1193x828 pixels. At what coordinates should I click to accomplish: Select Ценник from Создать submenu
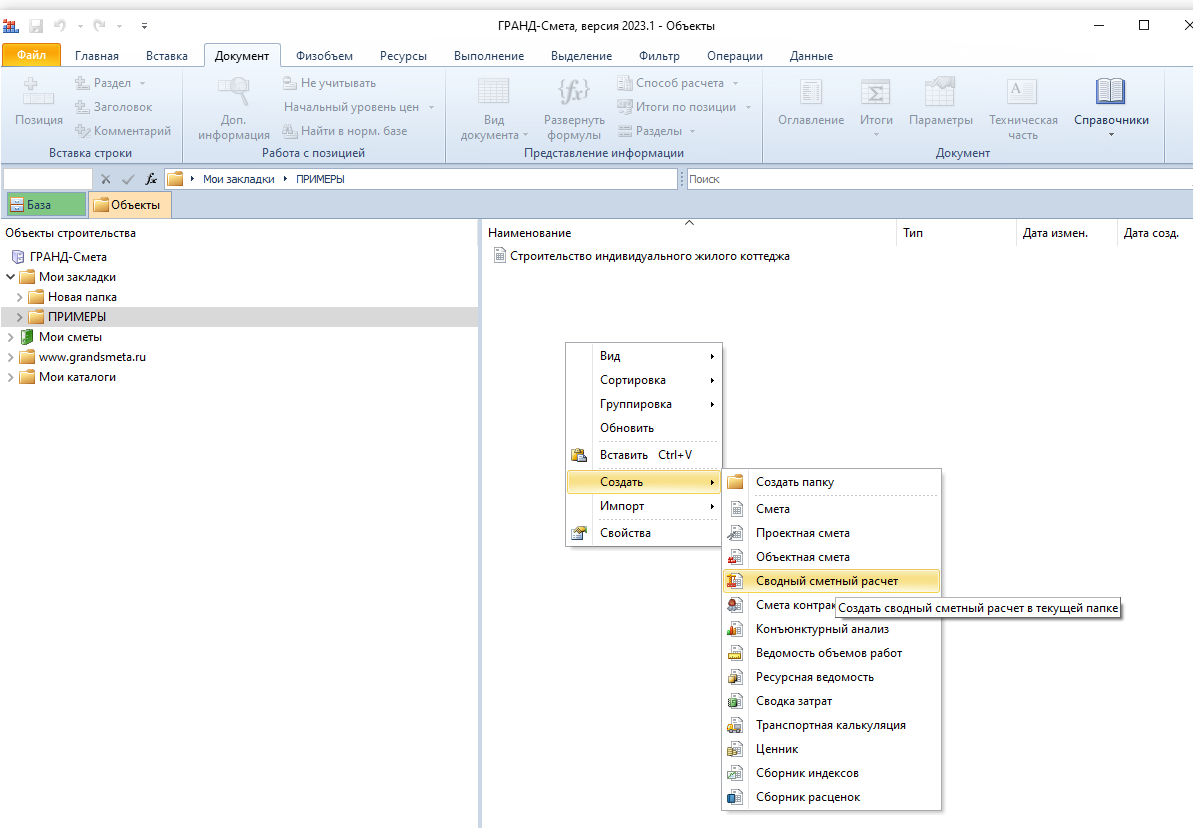(x=831, y=749)
